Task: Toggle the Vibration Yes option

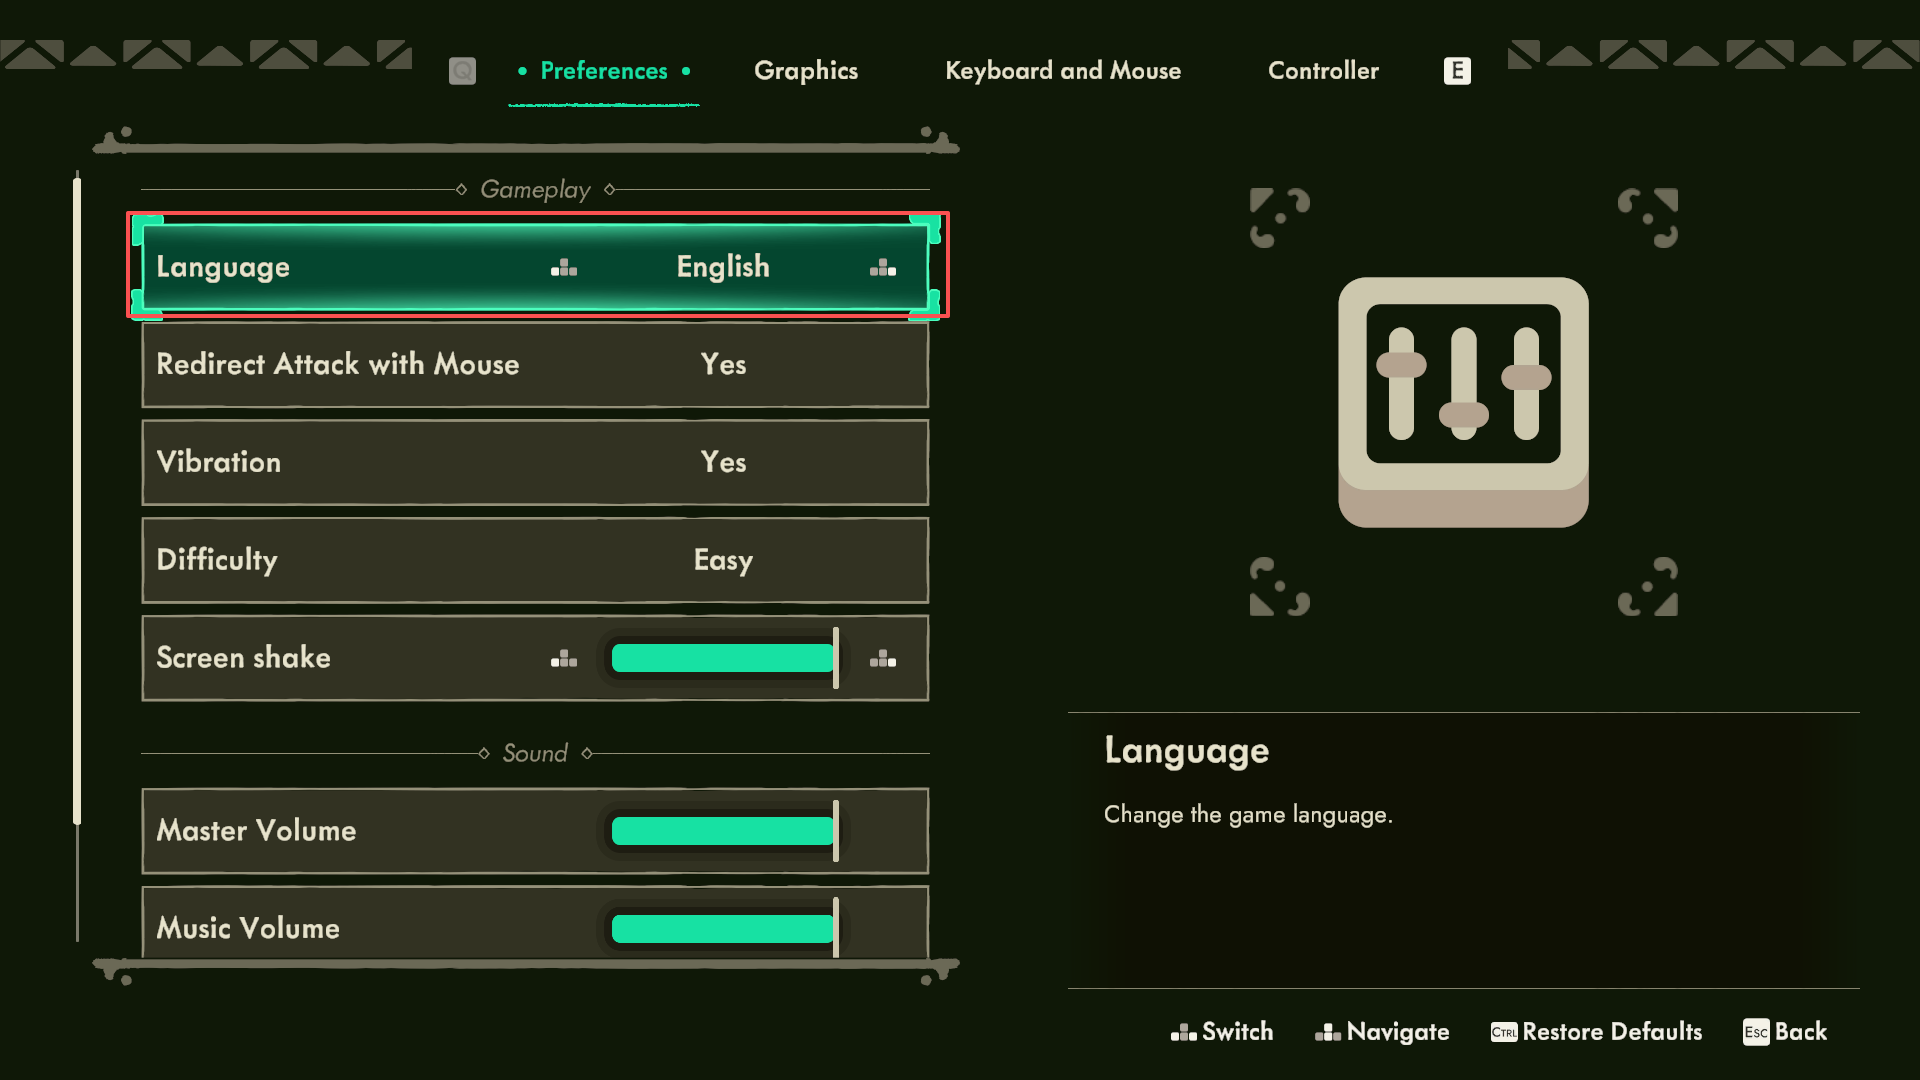Action: pos(723,462)
